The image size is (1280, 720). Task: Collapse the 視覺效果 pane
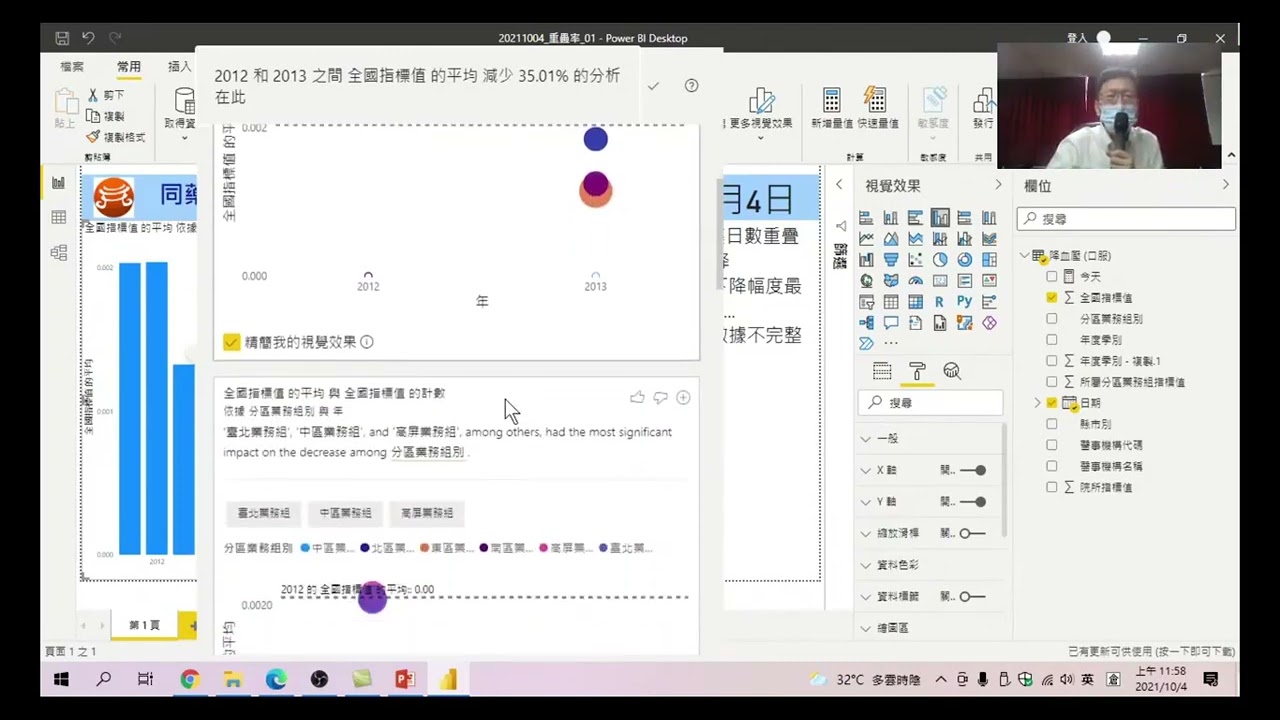(x=997, y=185)
